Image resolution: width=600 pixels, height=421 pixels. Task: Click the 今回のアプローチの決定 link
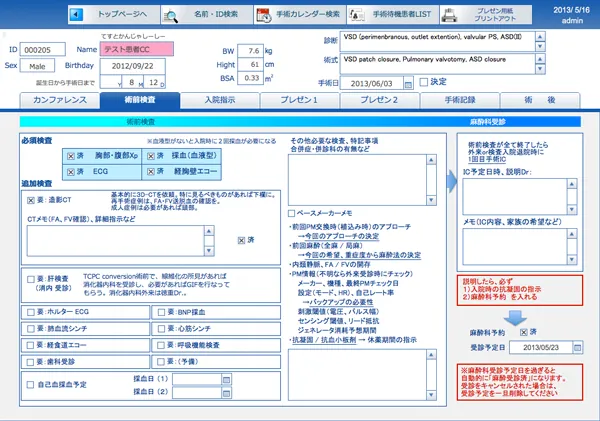(x=342, y=236)
